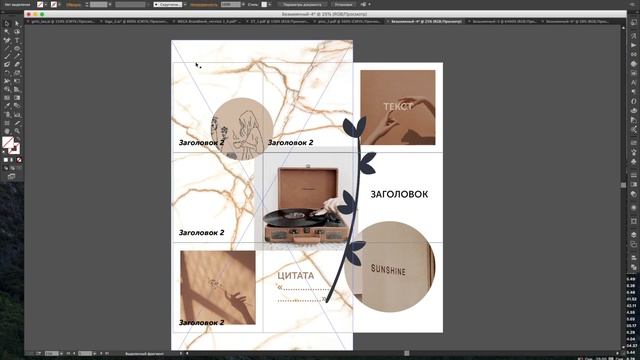Select the ЦИТАТА text on canvas
Image resolution: width=640 pixels, height=360 pixels.
296,276
